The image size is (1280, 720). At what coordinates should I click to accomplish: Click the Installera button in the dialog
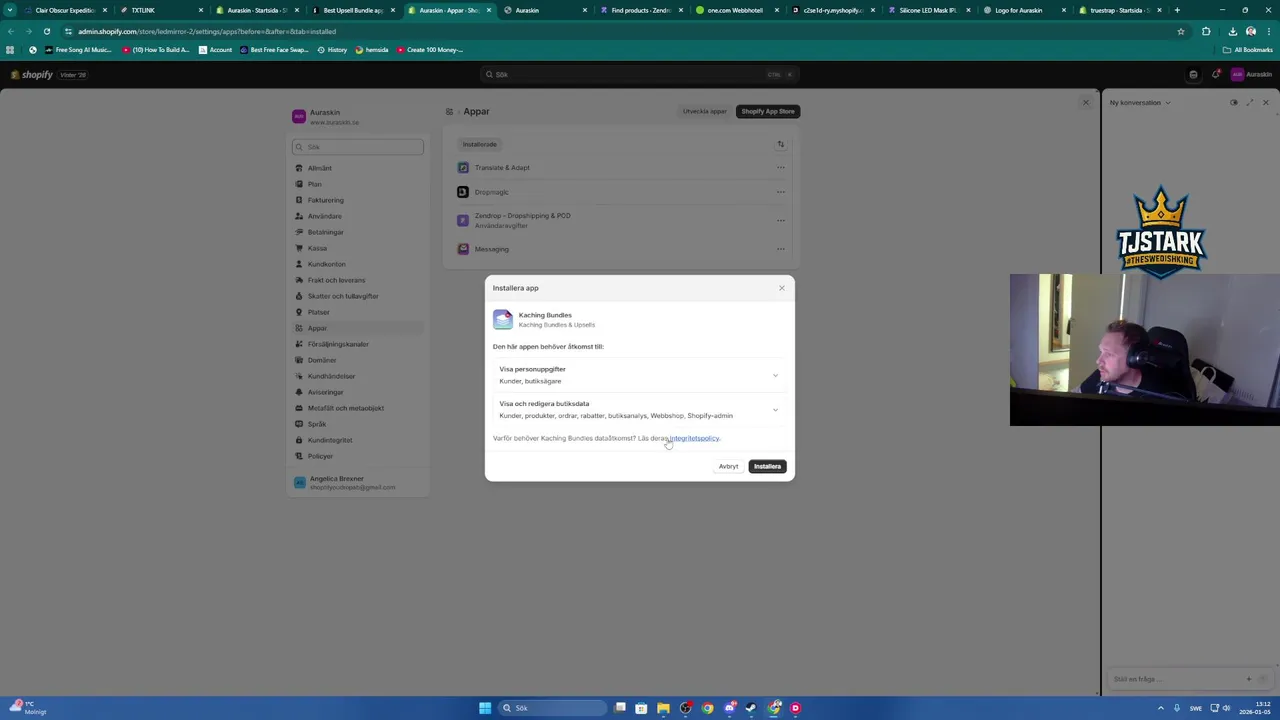(767, 466)
